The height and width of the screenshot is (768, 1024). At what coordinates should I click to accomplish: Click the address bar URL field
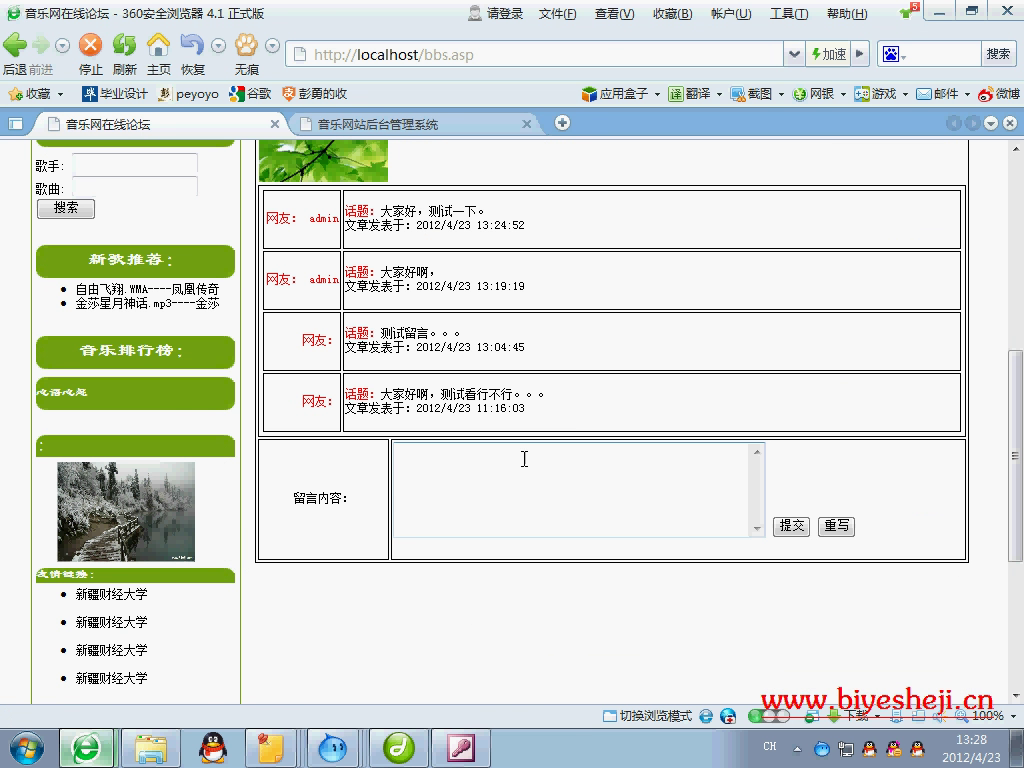pos(536,54)
